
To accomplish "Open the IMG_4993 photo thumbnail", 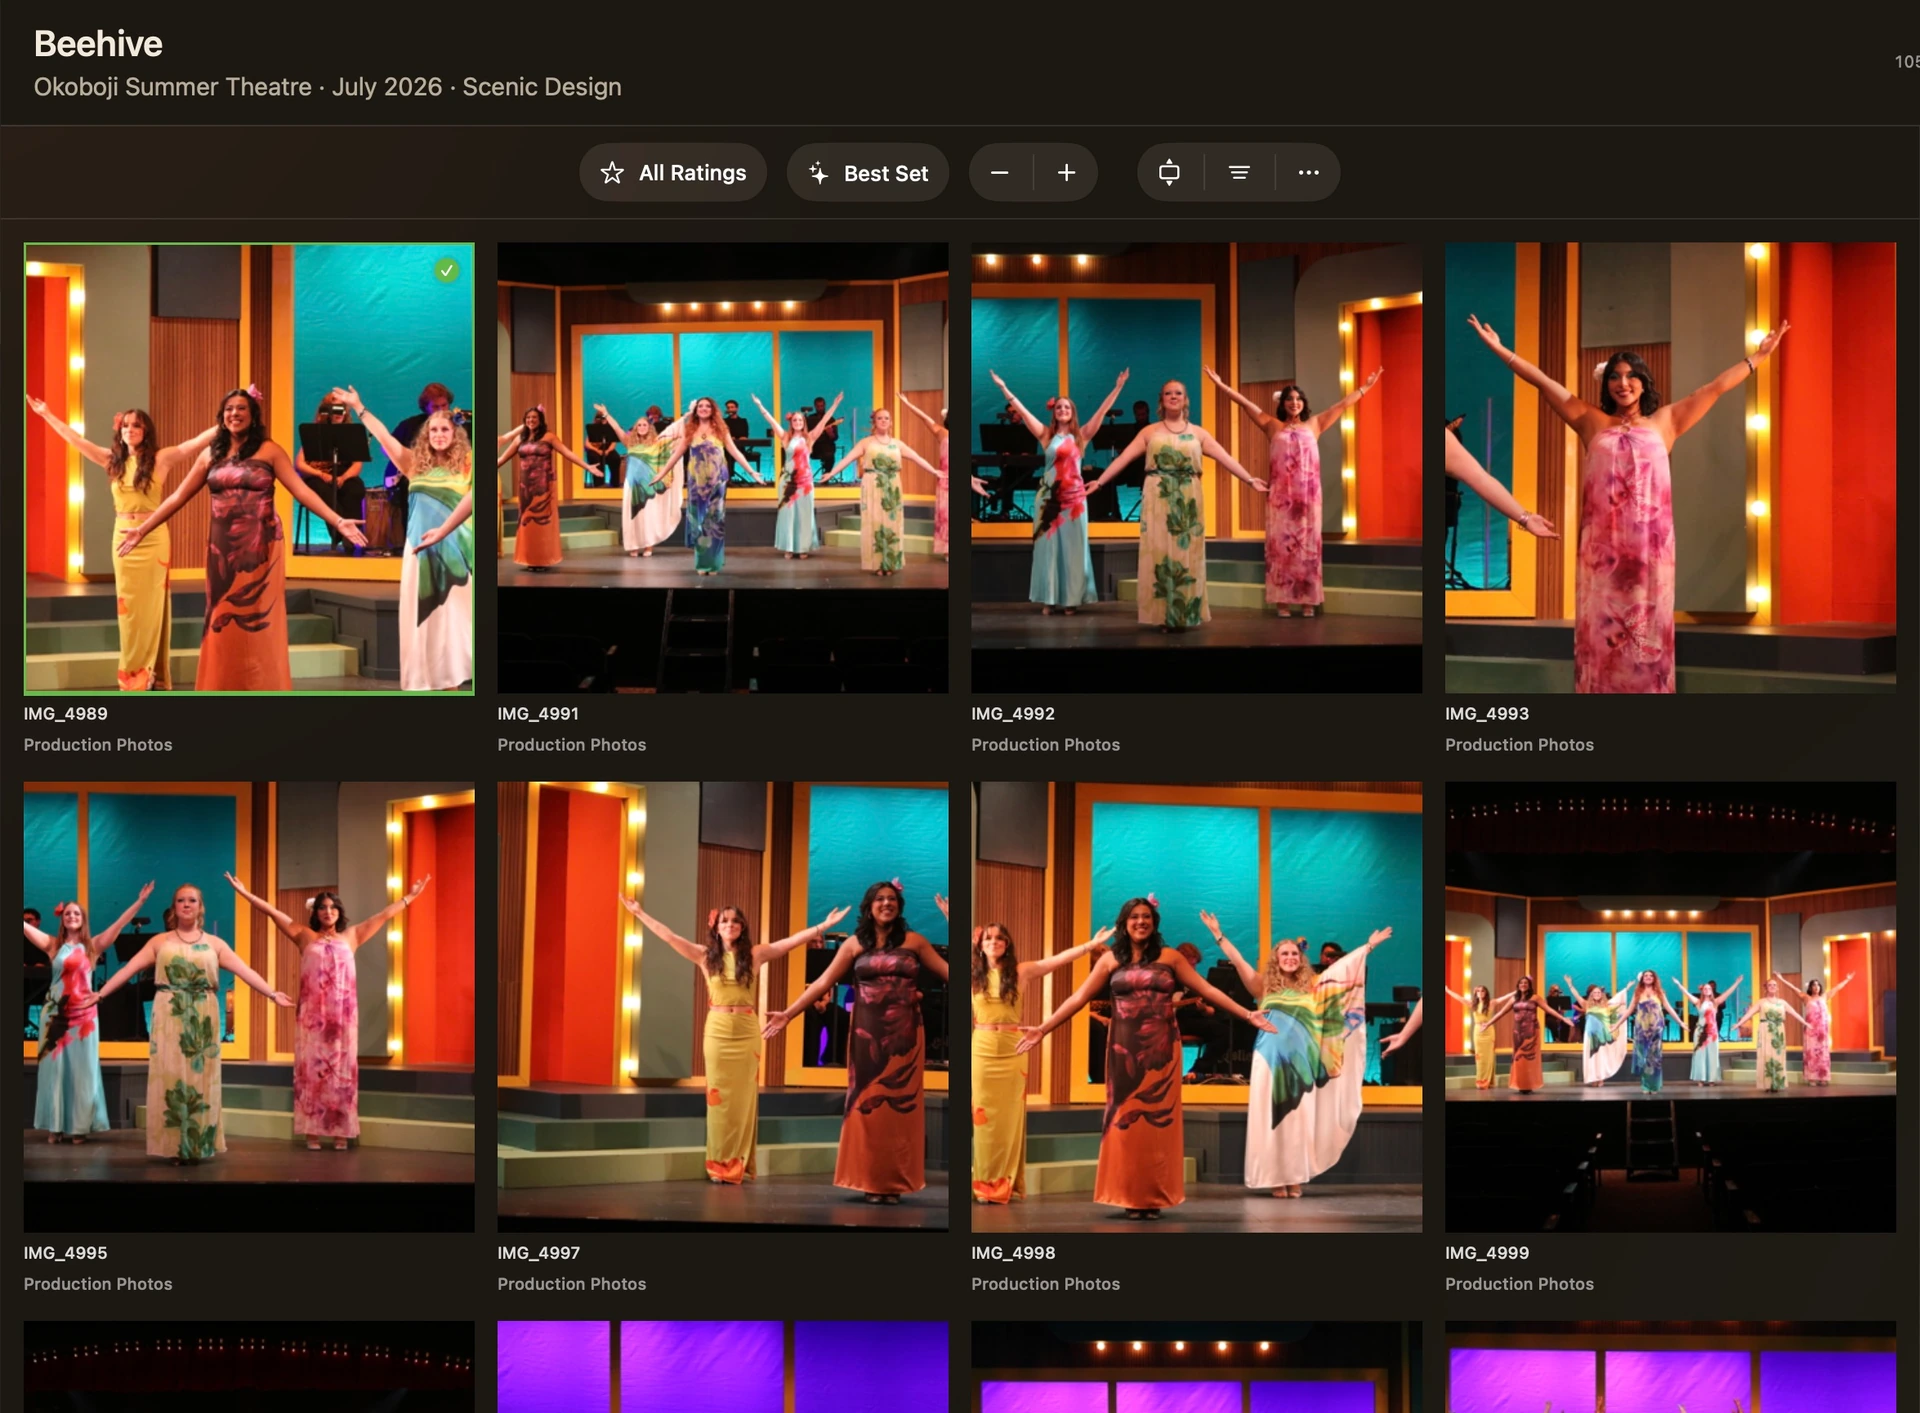I will (x=1670, y=468).
